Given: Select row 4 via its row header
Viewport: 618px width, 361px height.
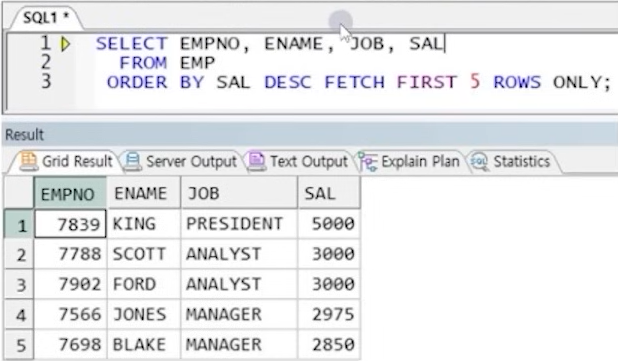Looking at the screenshot, I should click(x=19, y=314).
